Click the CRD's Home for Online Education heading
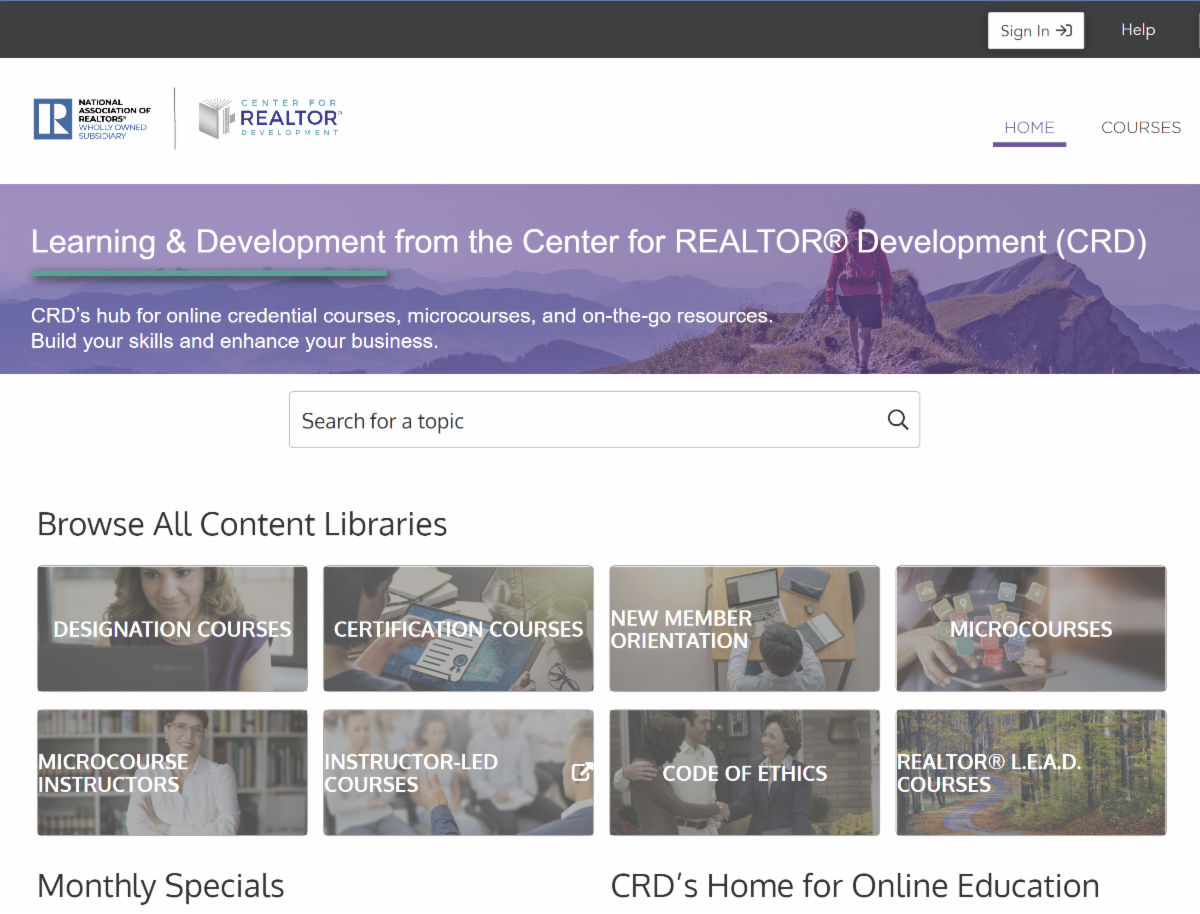1200x914 pixels. pos(854,886)
